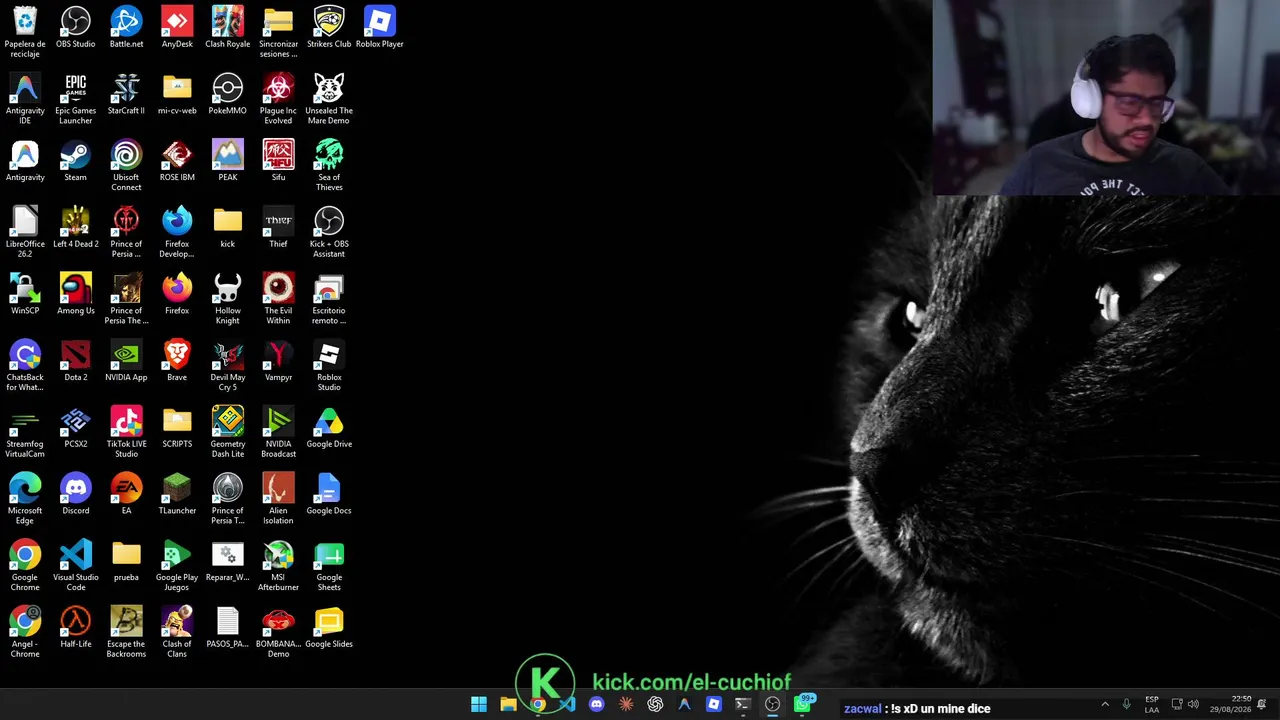Open File Explorer from the taskbar
1280x720 pixels.
point(508,705)
